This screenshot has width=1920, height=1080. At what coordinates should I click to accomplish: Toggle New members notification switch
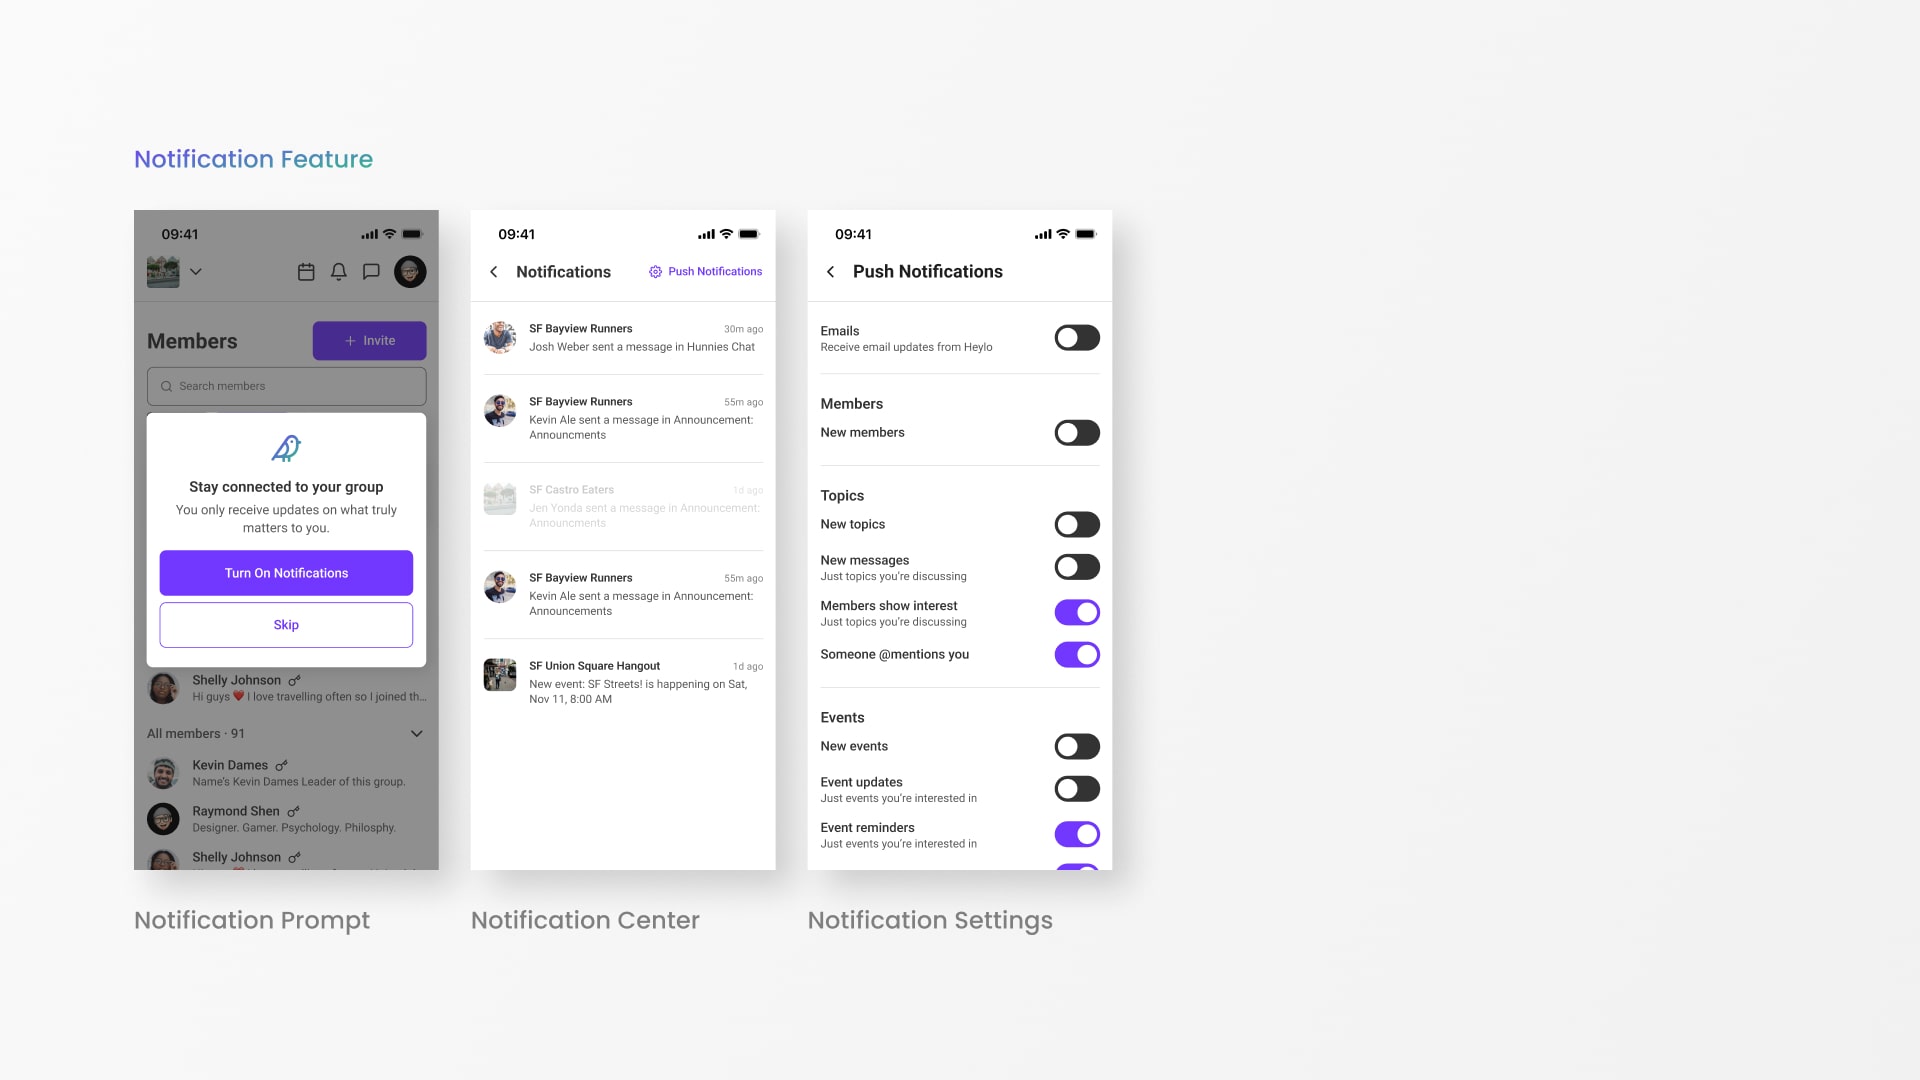pyautogui.click(x=1076, y=431)
